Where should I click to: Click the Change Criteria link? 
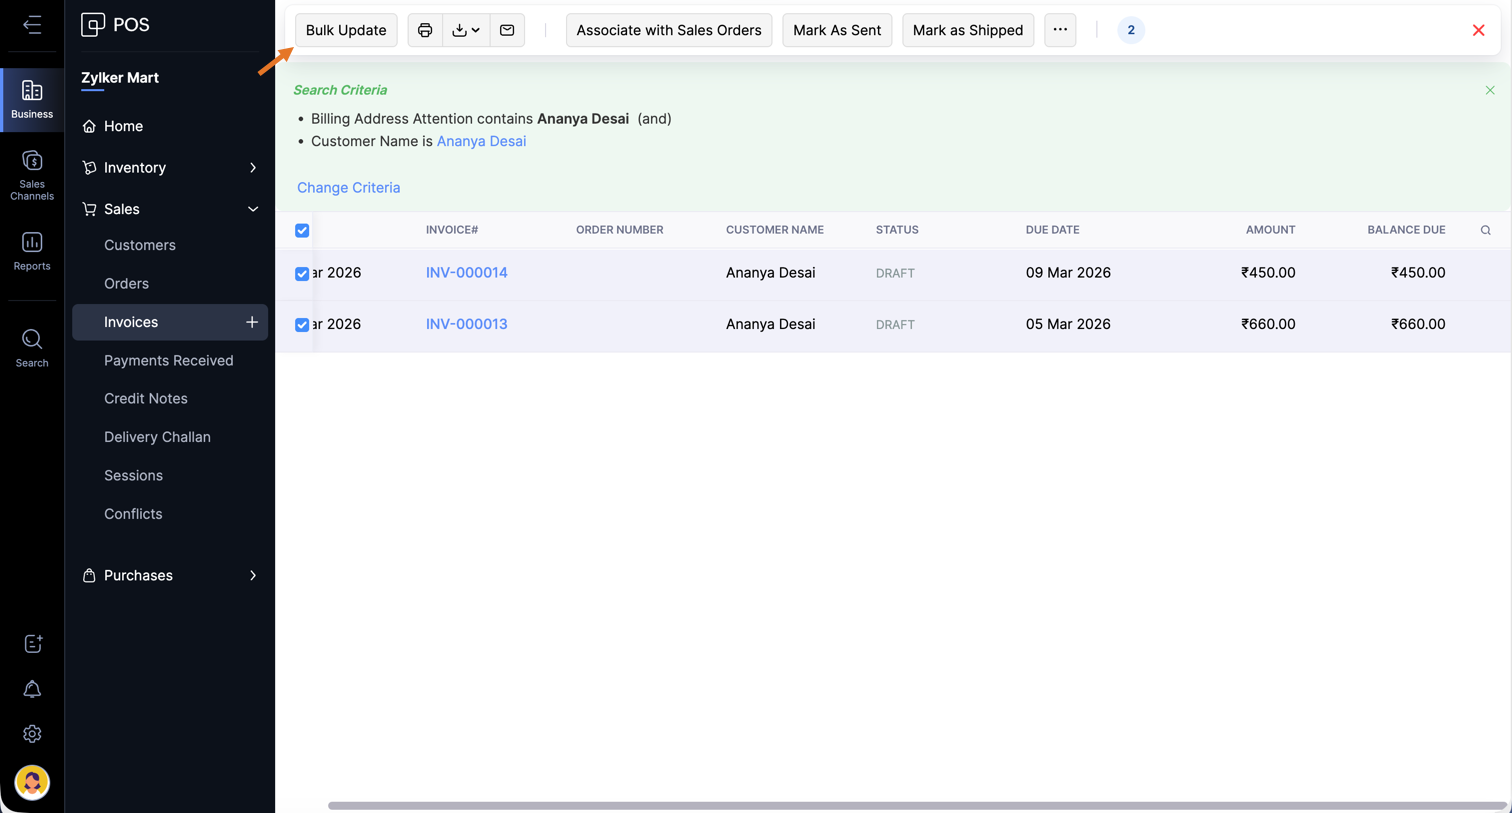[x=348, y=187]
